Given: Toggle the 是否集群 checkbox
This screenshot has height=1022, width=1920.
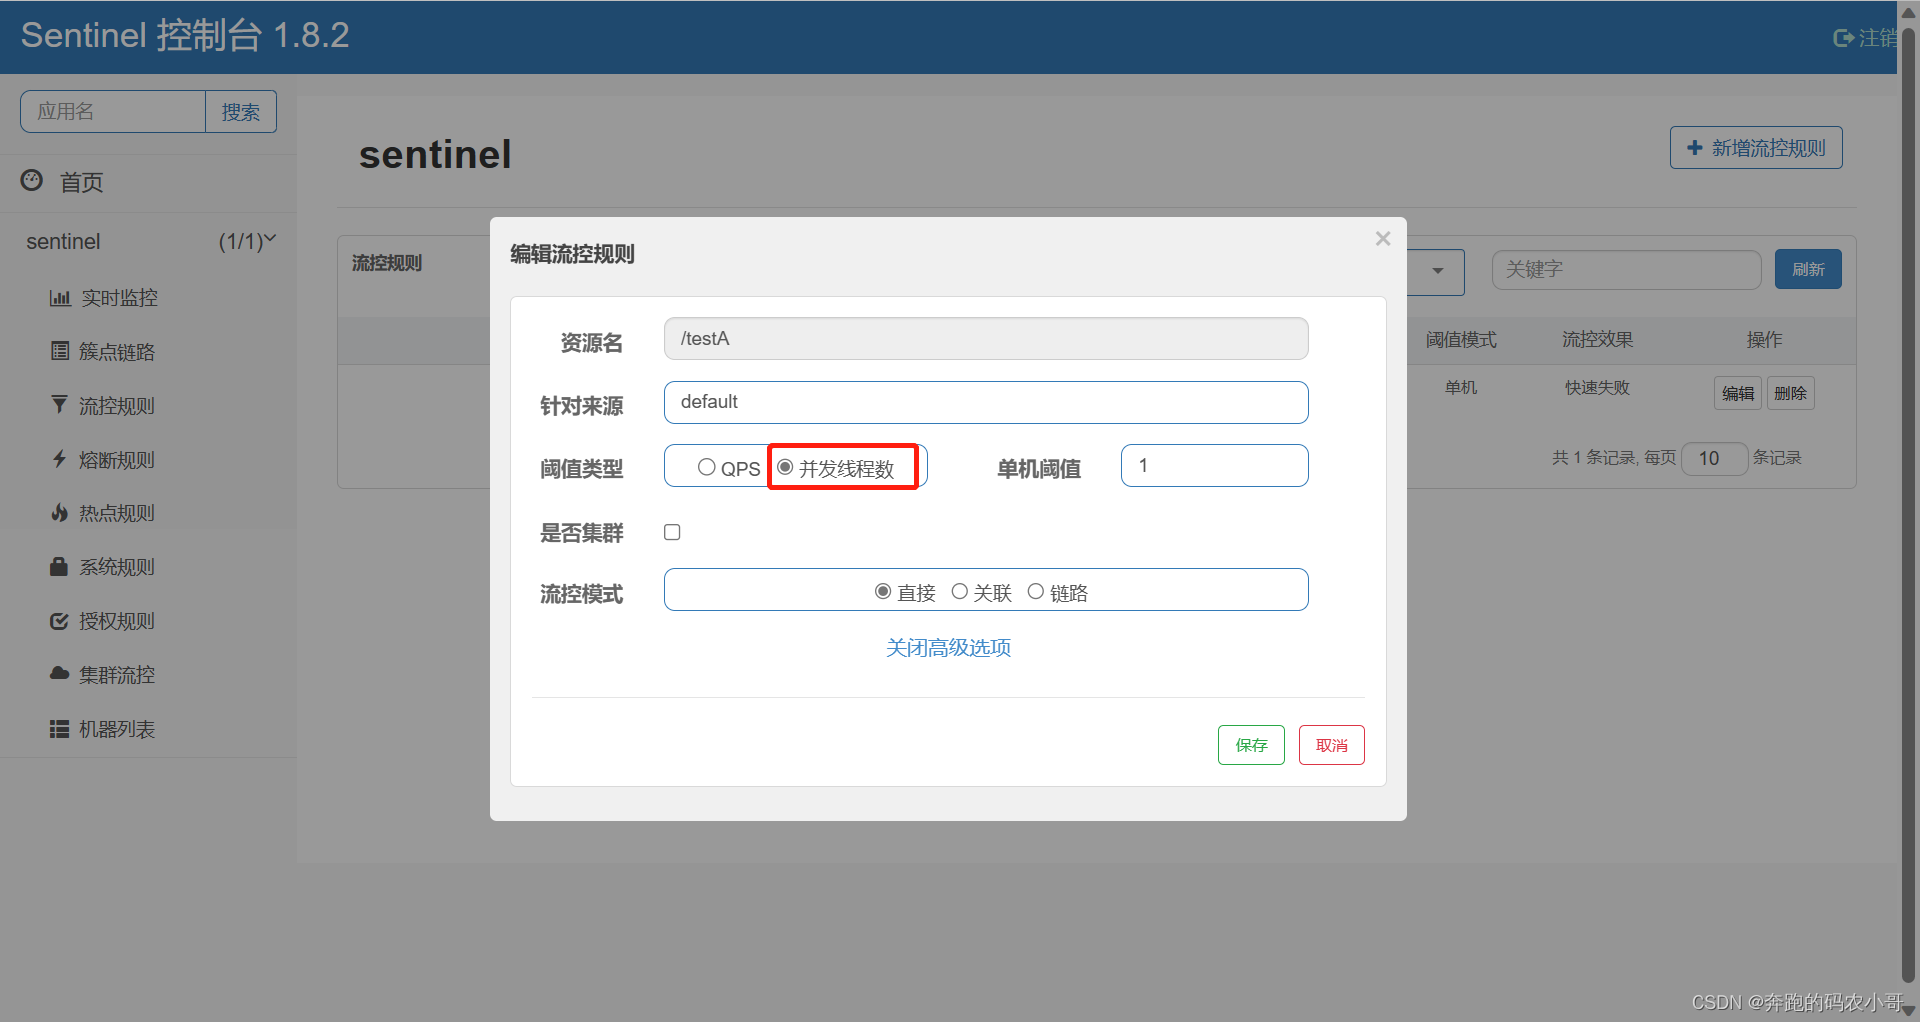Looking at the screenshot, I should click(672, 532).
